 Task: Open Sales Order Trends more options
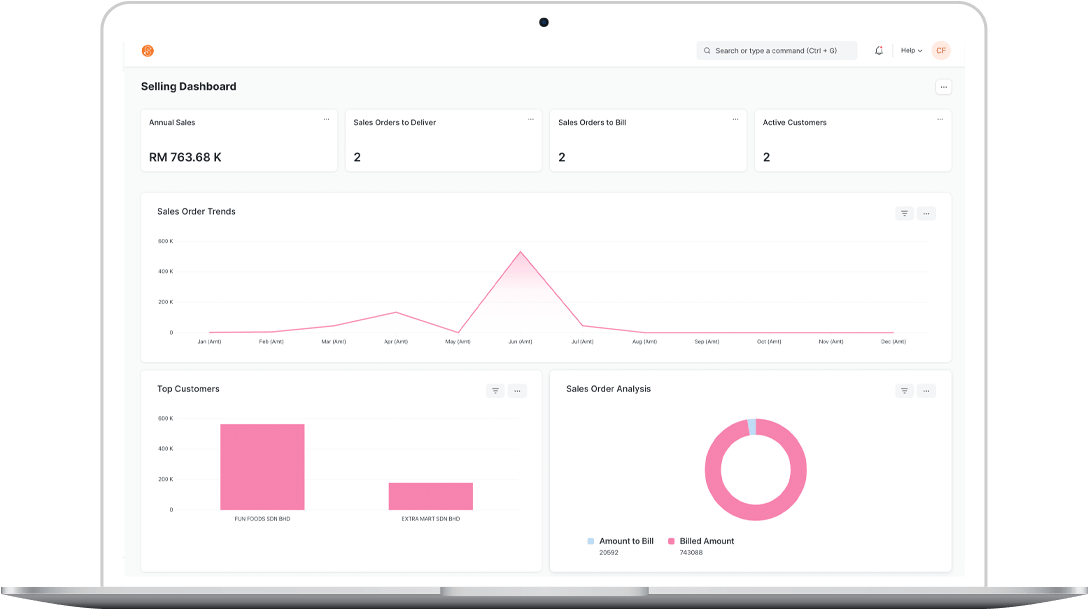(926, 213)
